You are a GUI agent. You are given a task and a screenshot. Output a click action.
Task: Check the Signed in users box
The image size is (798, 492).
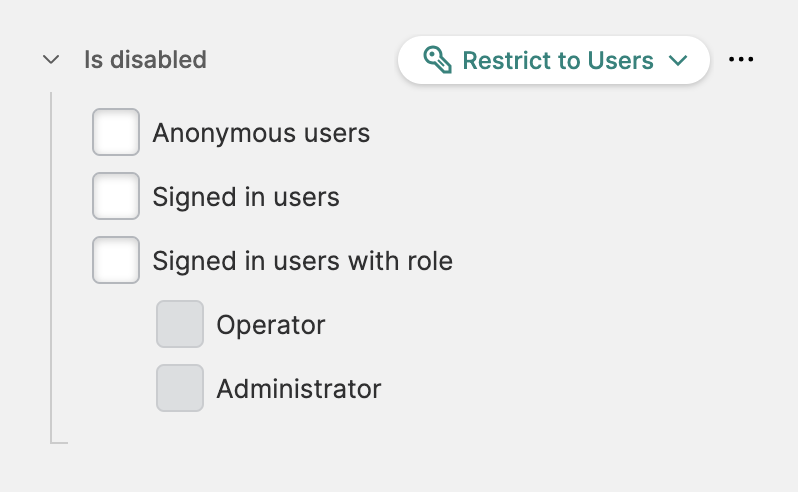point(116,197)
